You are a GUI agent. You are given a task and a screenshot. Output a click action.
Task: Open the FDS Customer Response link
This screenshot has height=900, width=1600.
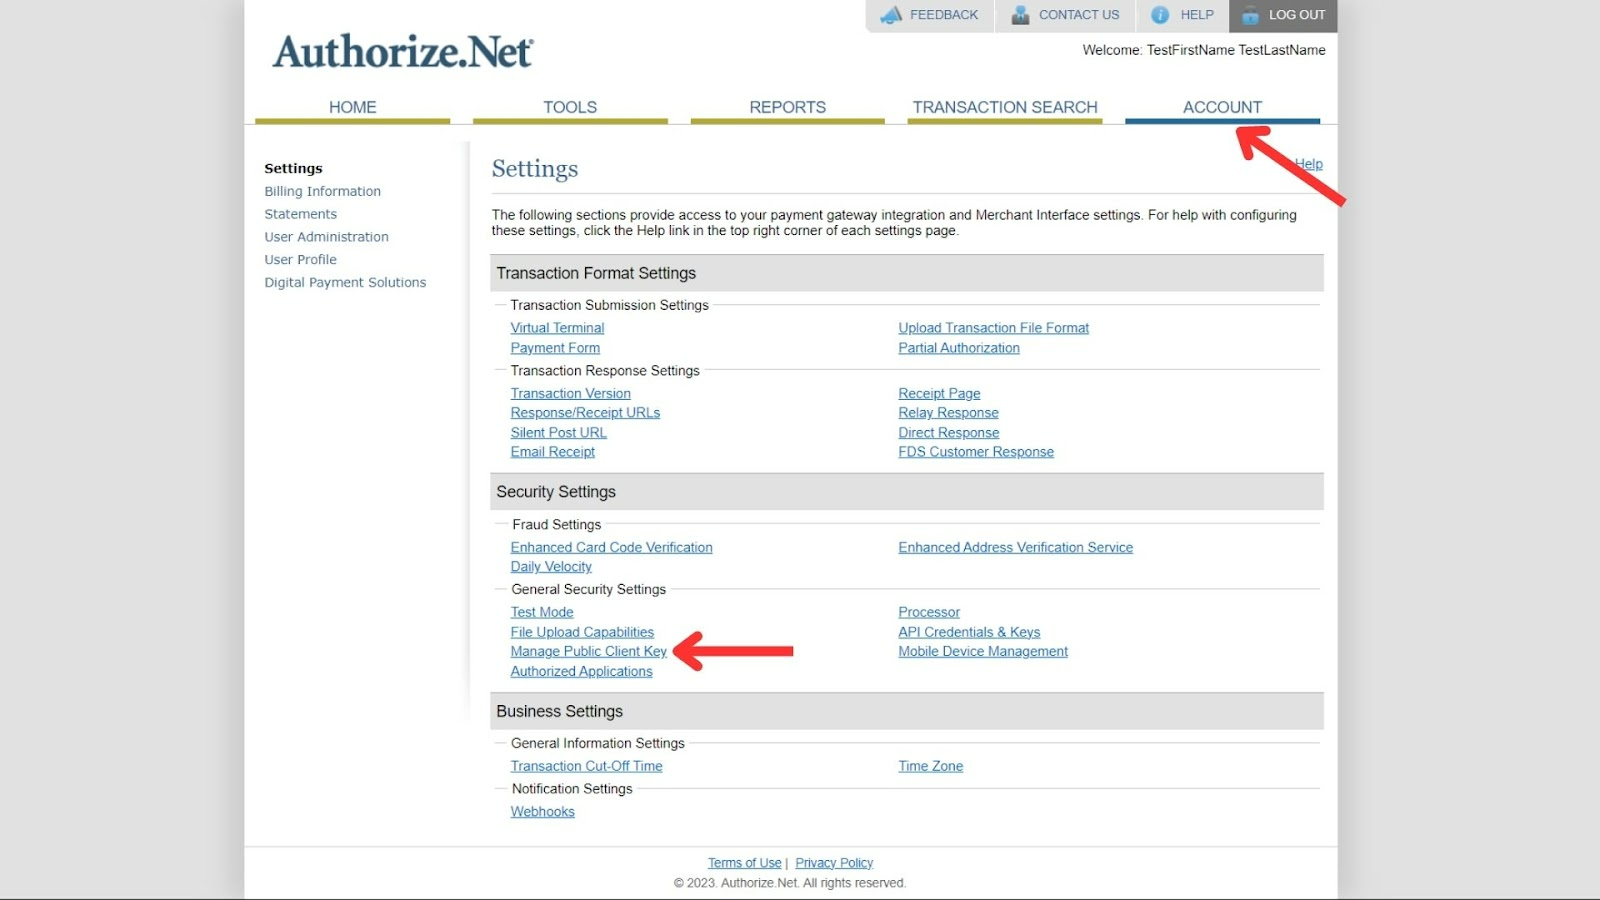976,452
